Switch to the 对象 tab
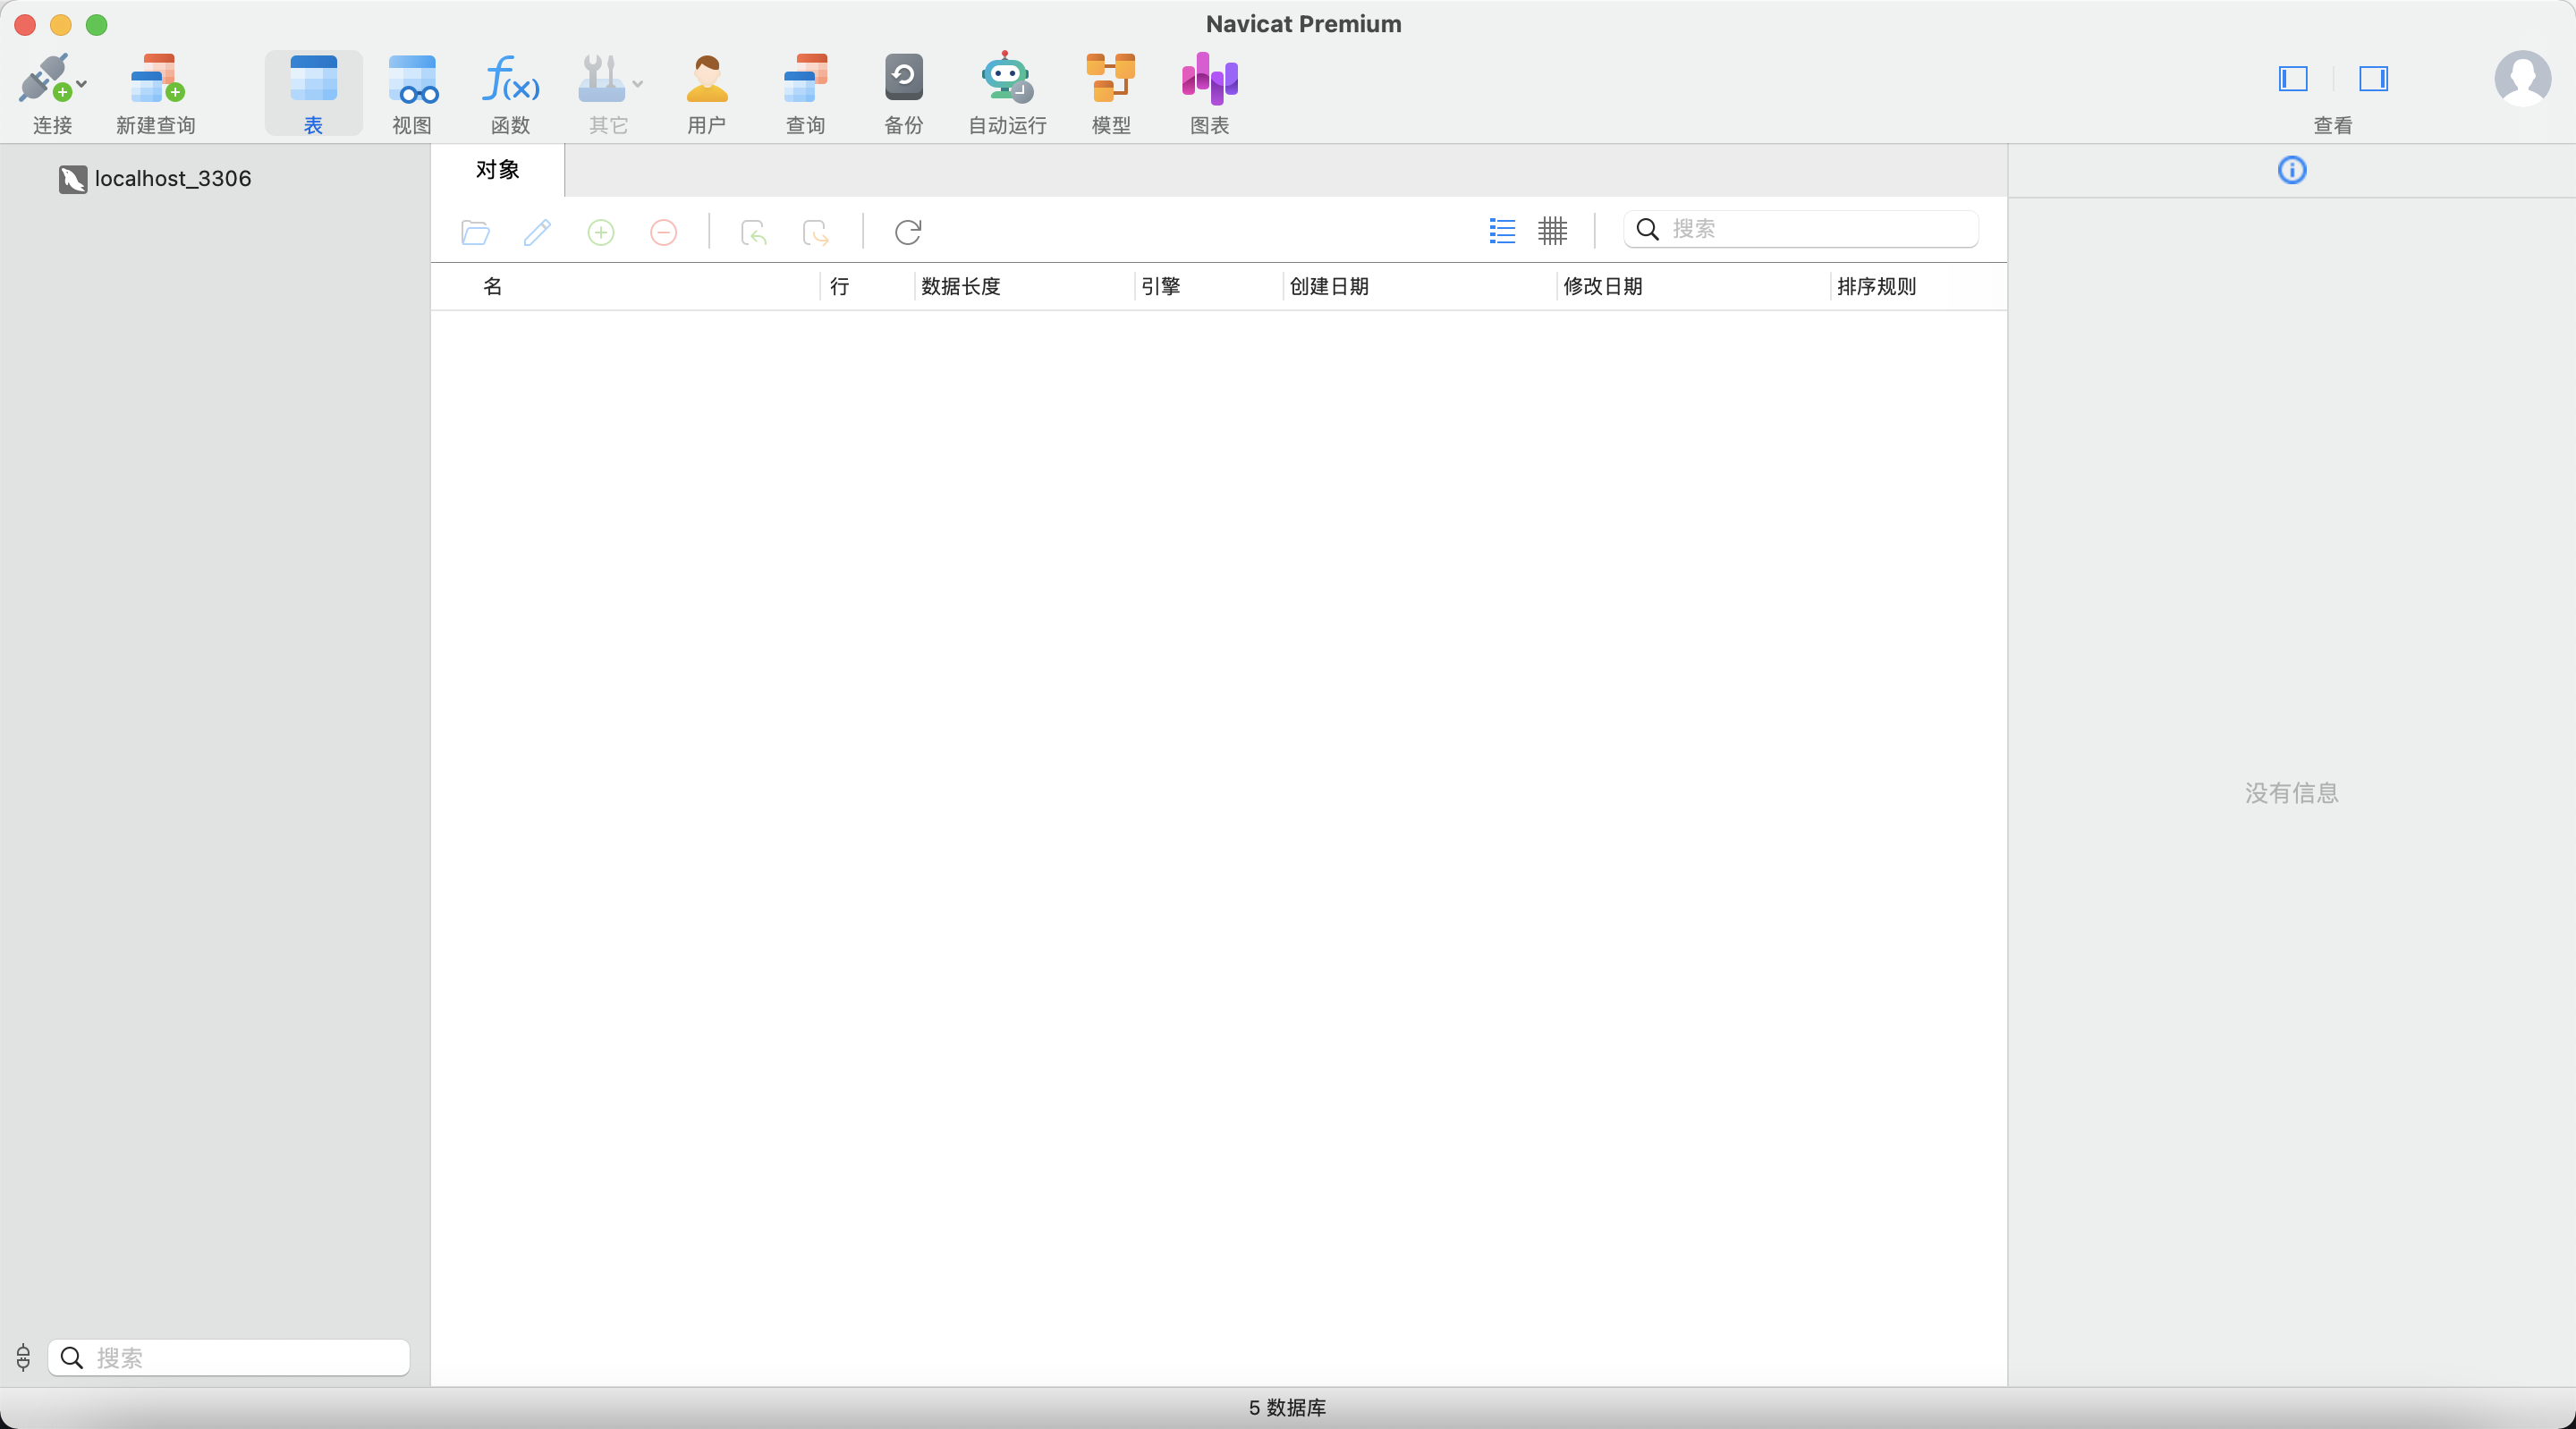Image resolution: width=2576 pixels, height=1429 pixels. 498,170
